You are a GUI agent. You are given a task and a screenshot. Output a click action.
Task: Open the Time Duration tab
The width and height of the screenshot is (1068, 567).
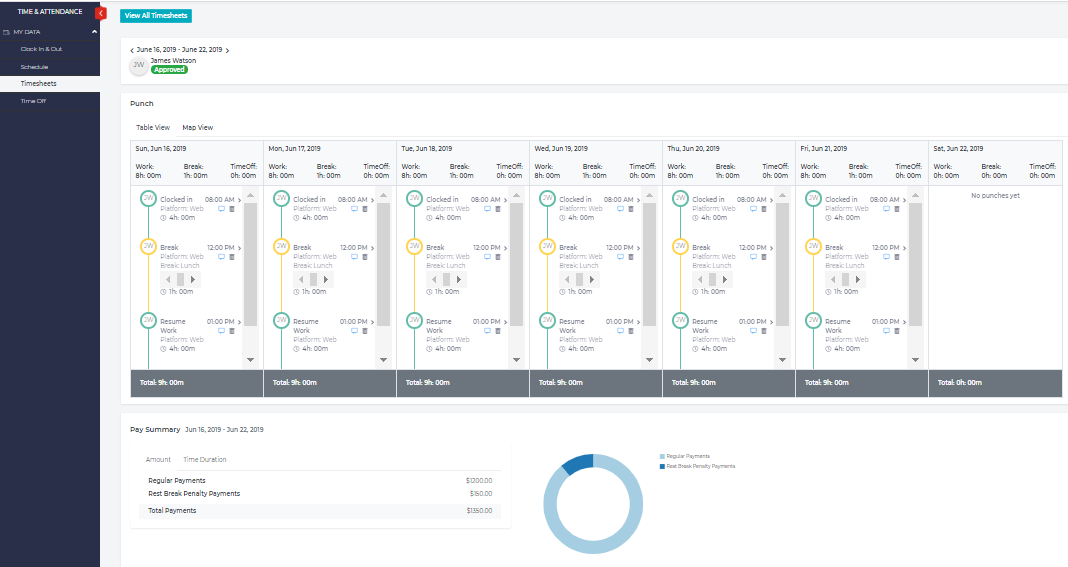click(x=204, y=460)
